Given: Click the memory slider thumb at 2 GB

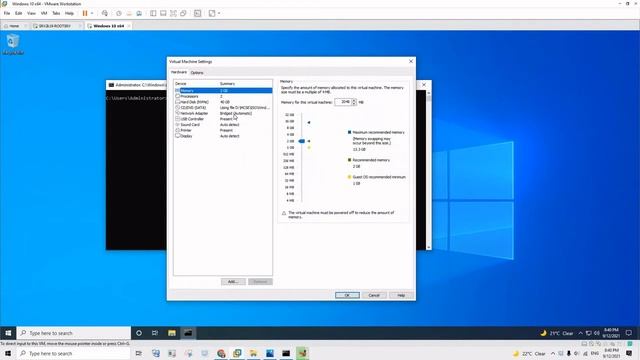Looking at the screenshot, I should [x=302, y=141].
